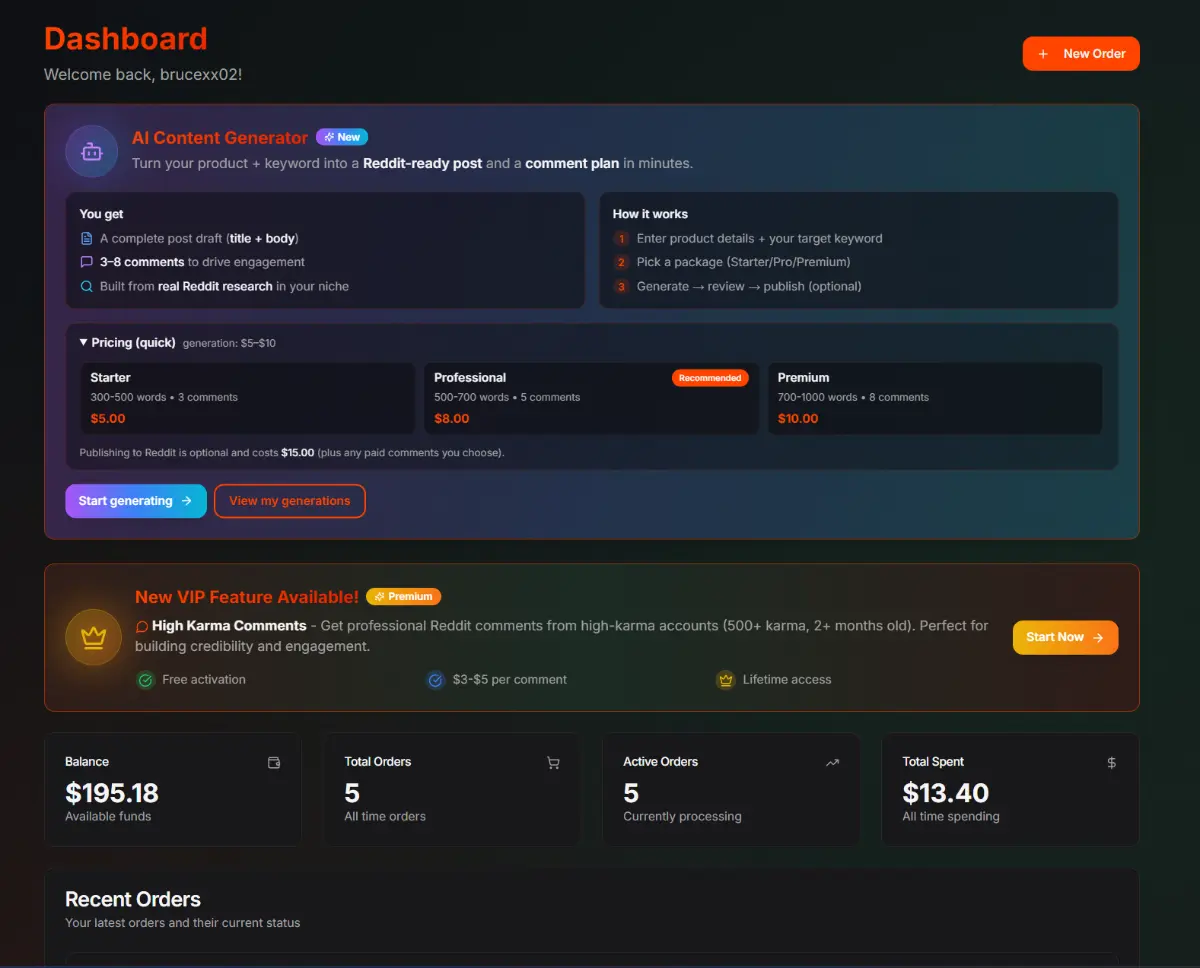The width and height of the screenshot is (1200, 968).
Task: Click Start Now in the VIP banner
Action: click(x=1064, y=637)
